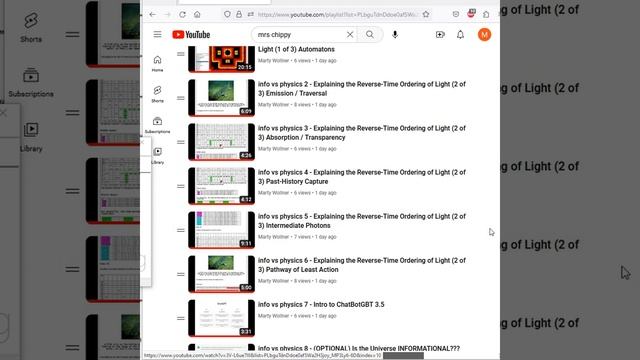Open the account avatar M
Viewport: 640px width, 360px height.
click(484, 35)
